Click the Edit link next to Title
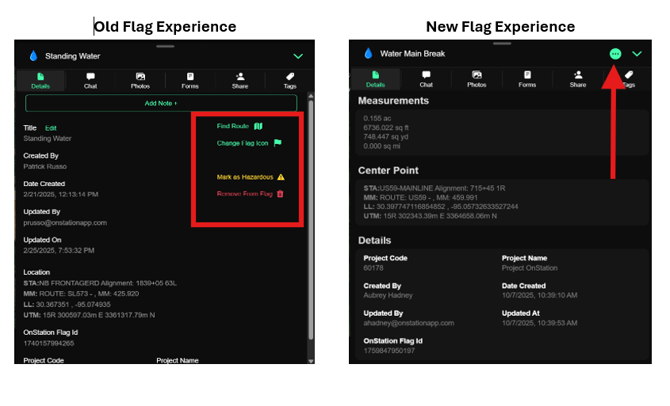The height and width of the screenshot is (406, 670). (51, 128)
